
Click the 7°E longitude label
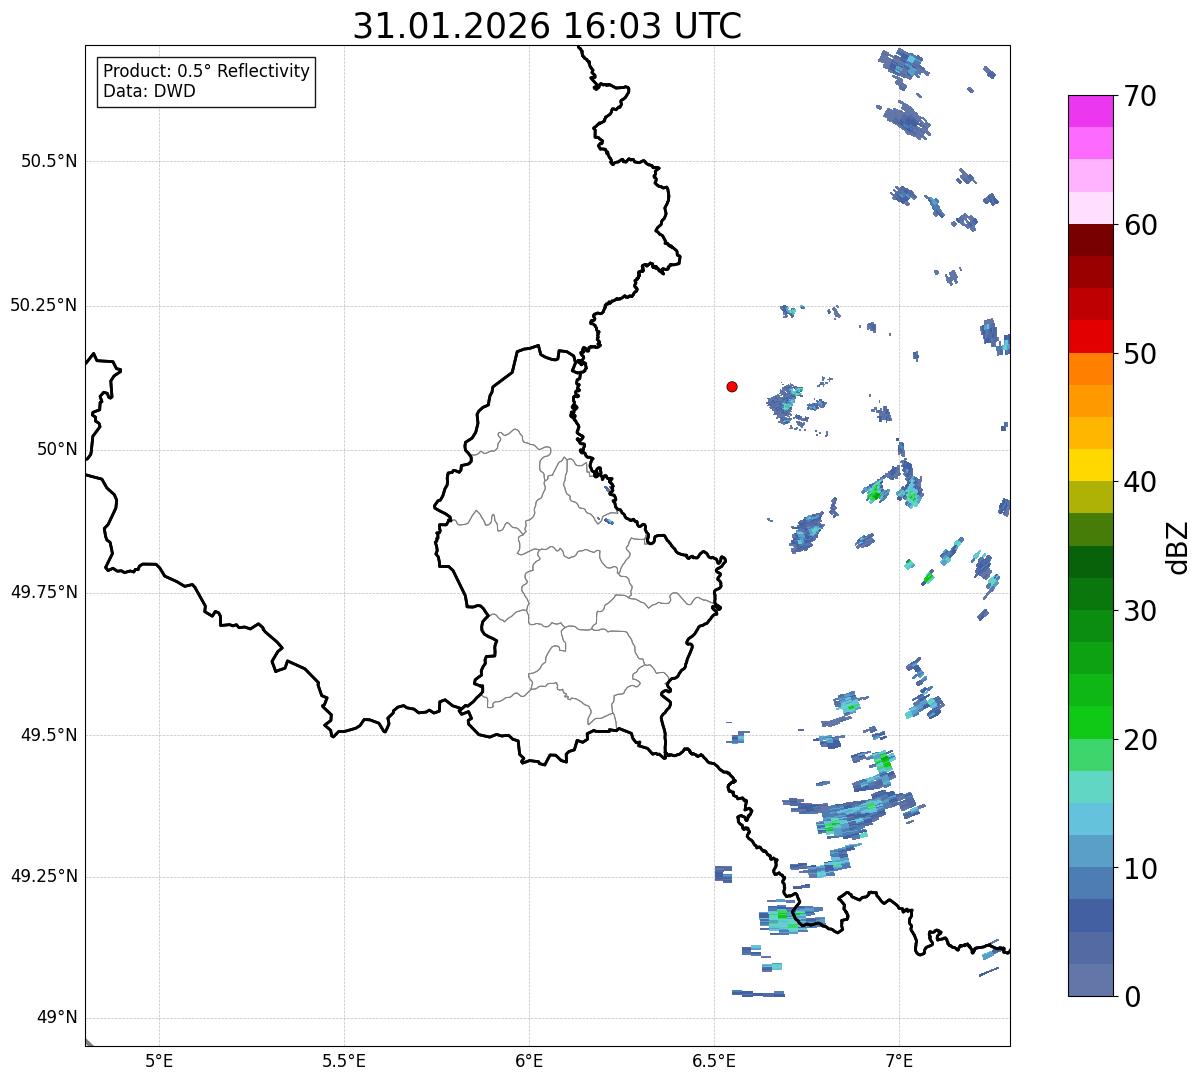(899, 1061)
